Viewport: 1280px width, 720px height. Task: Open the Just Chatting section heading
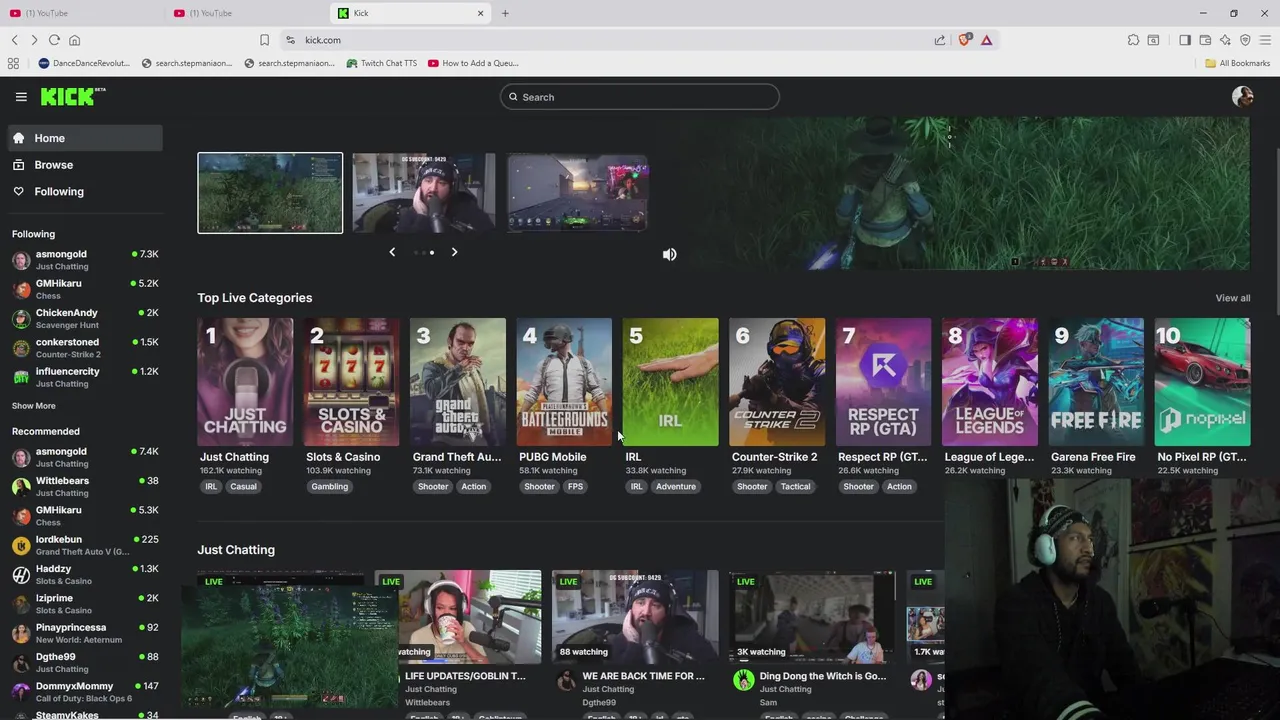pos(236,550)
